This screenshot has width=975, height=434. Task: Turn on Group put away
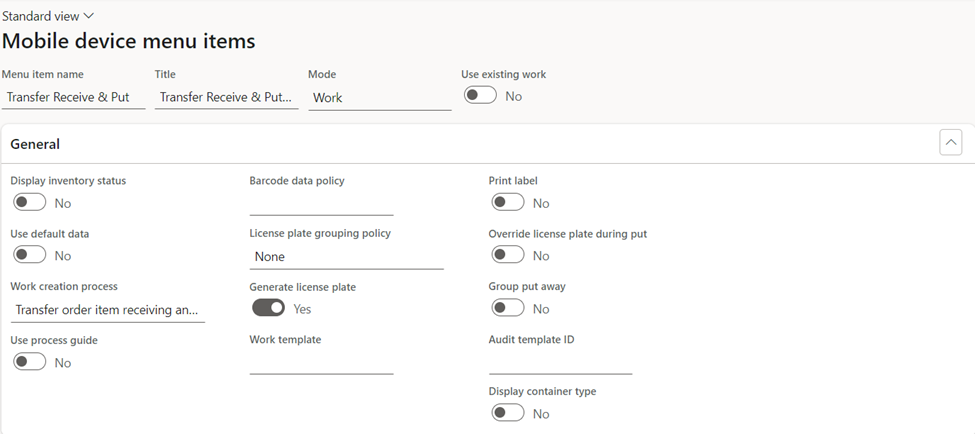coord(508,308)
